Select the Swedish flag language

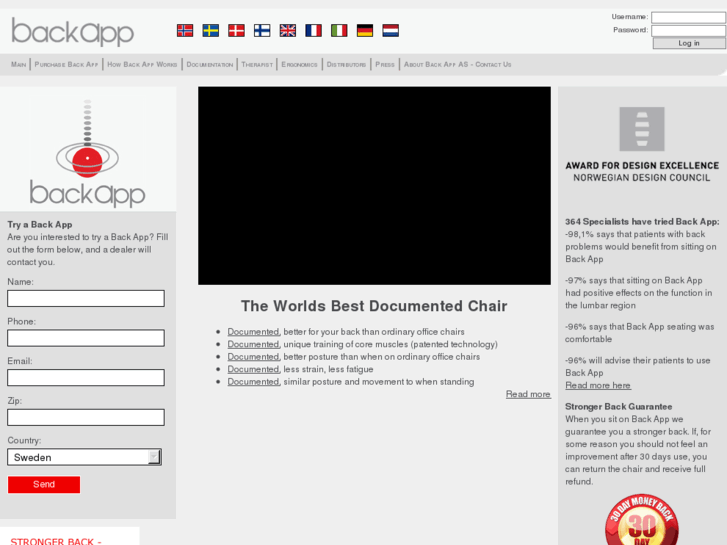tap(210, 31)
